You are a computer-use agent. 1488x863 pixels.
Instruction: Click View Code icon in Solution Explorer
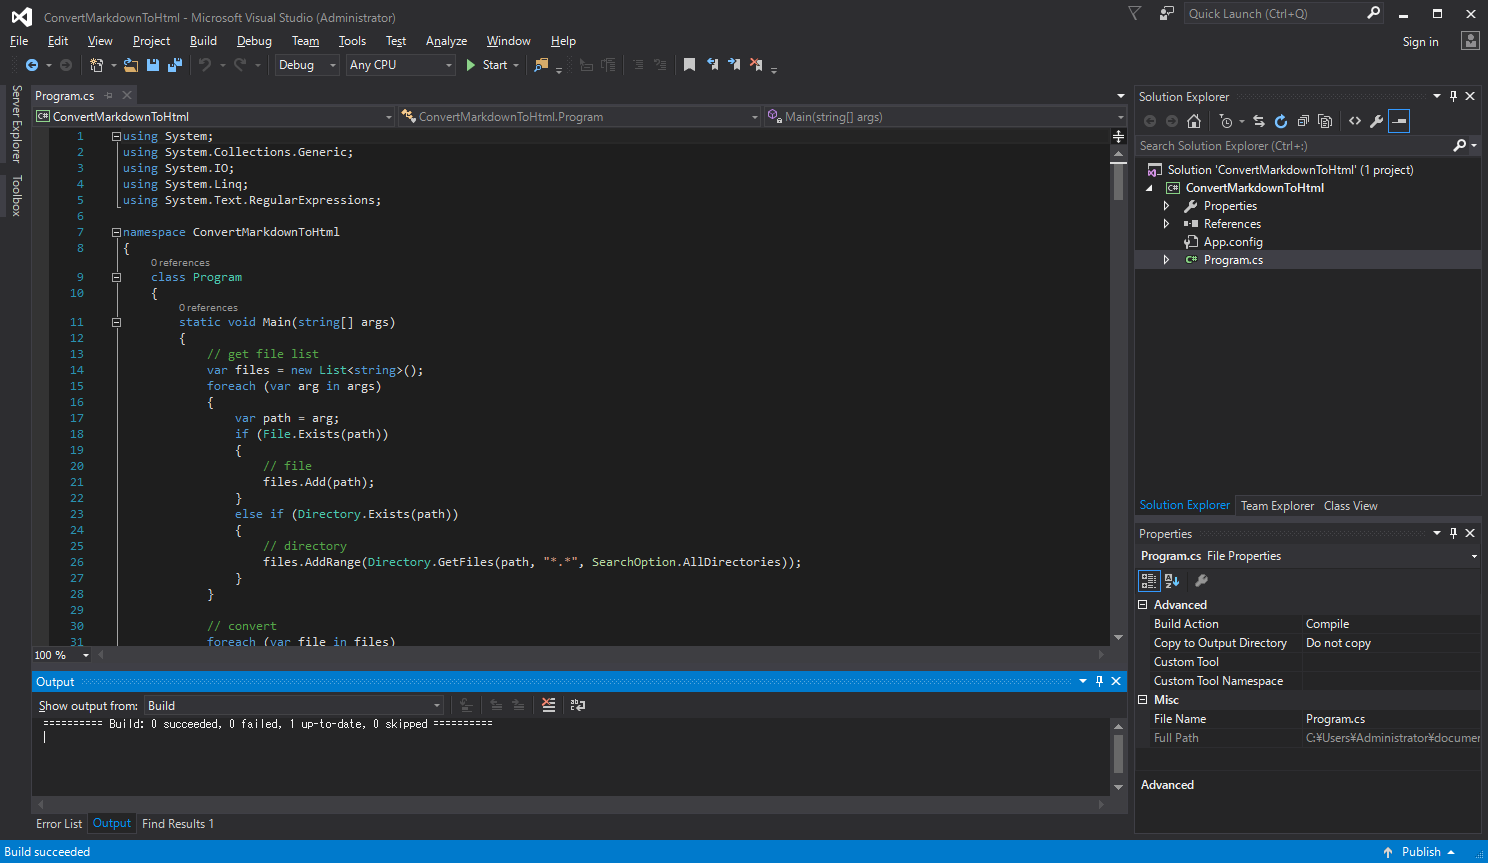[1355, 121]
